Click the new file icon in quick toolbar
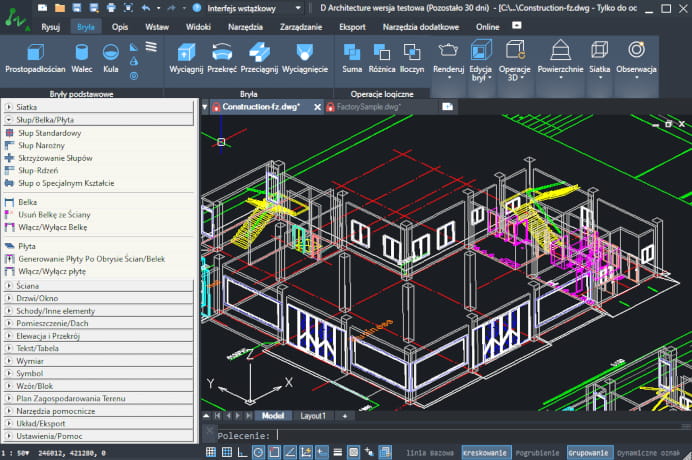 pyautogui.click(x=42, y=8)
